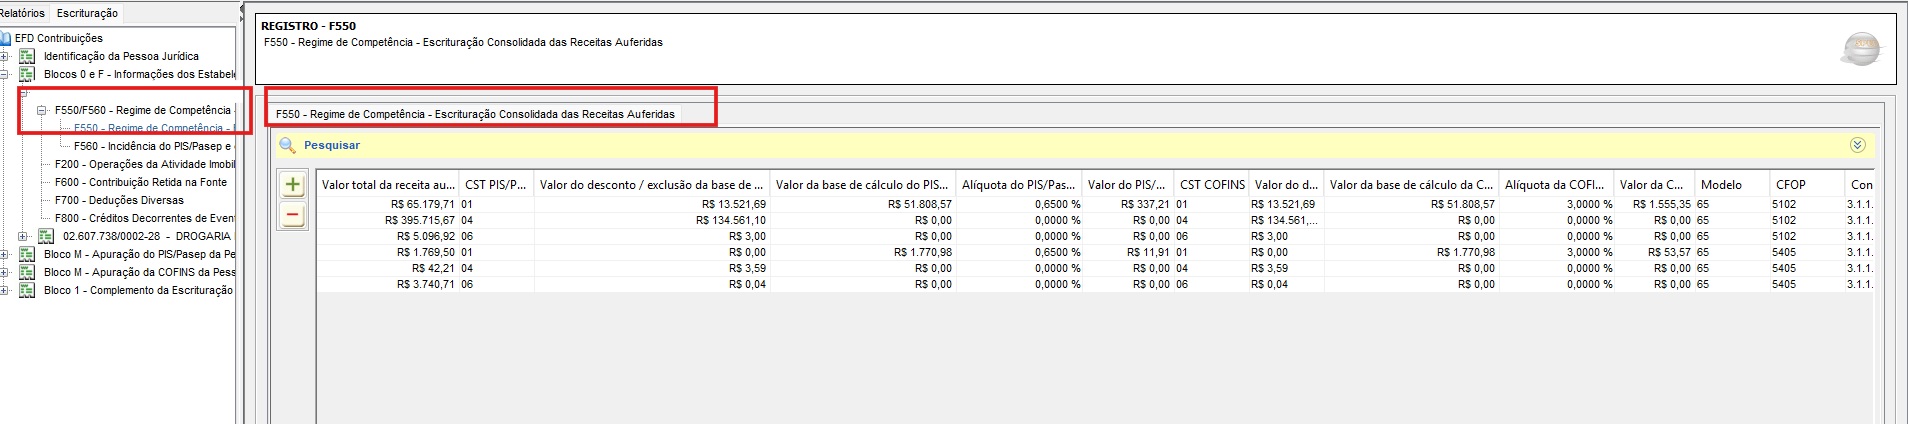Viewport: 1908px width, 424px height.
Task: Click the CFOP column header
Action: point(1806,184)
